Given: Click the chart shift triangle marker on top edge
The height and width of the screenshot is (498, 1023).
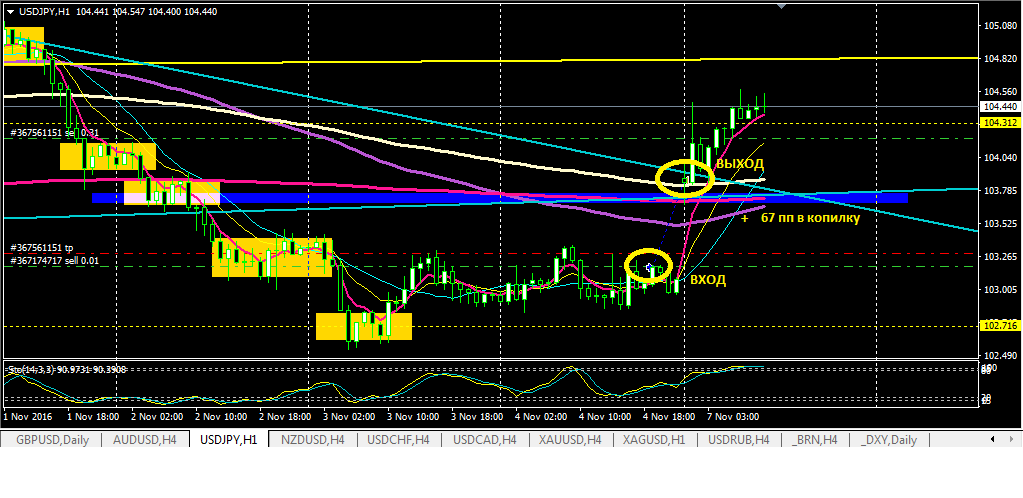Looking at the screenshot, I should point(782,7).
